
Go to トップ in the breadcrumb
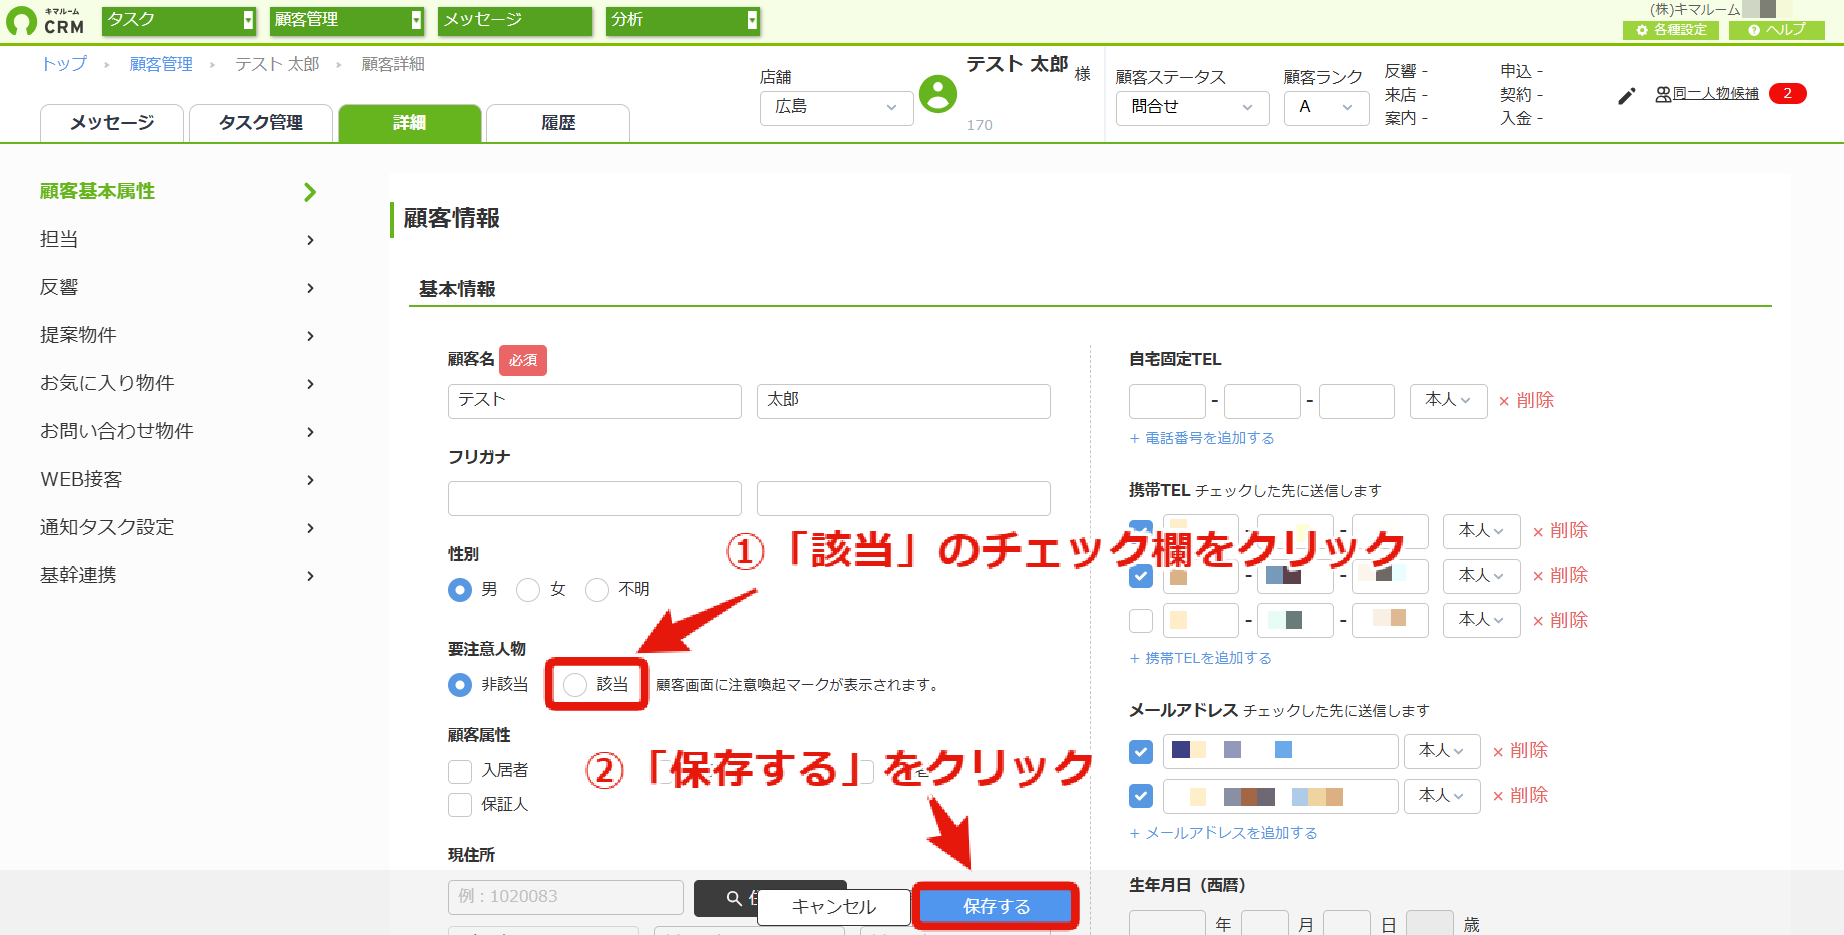(64, 64)
